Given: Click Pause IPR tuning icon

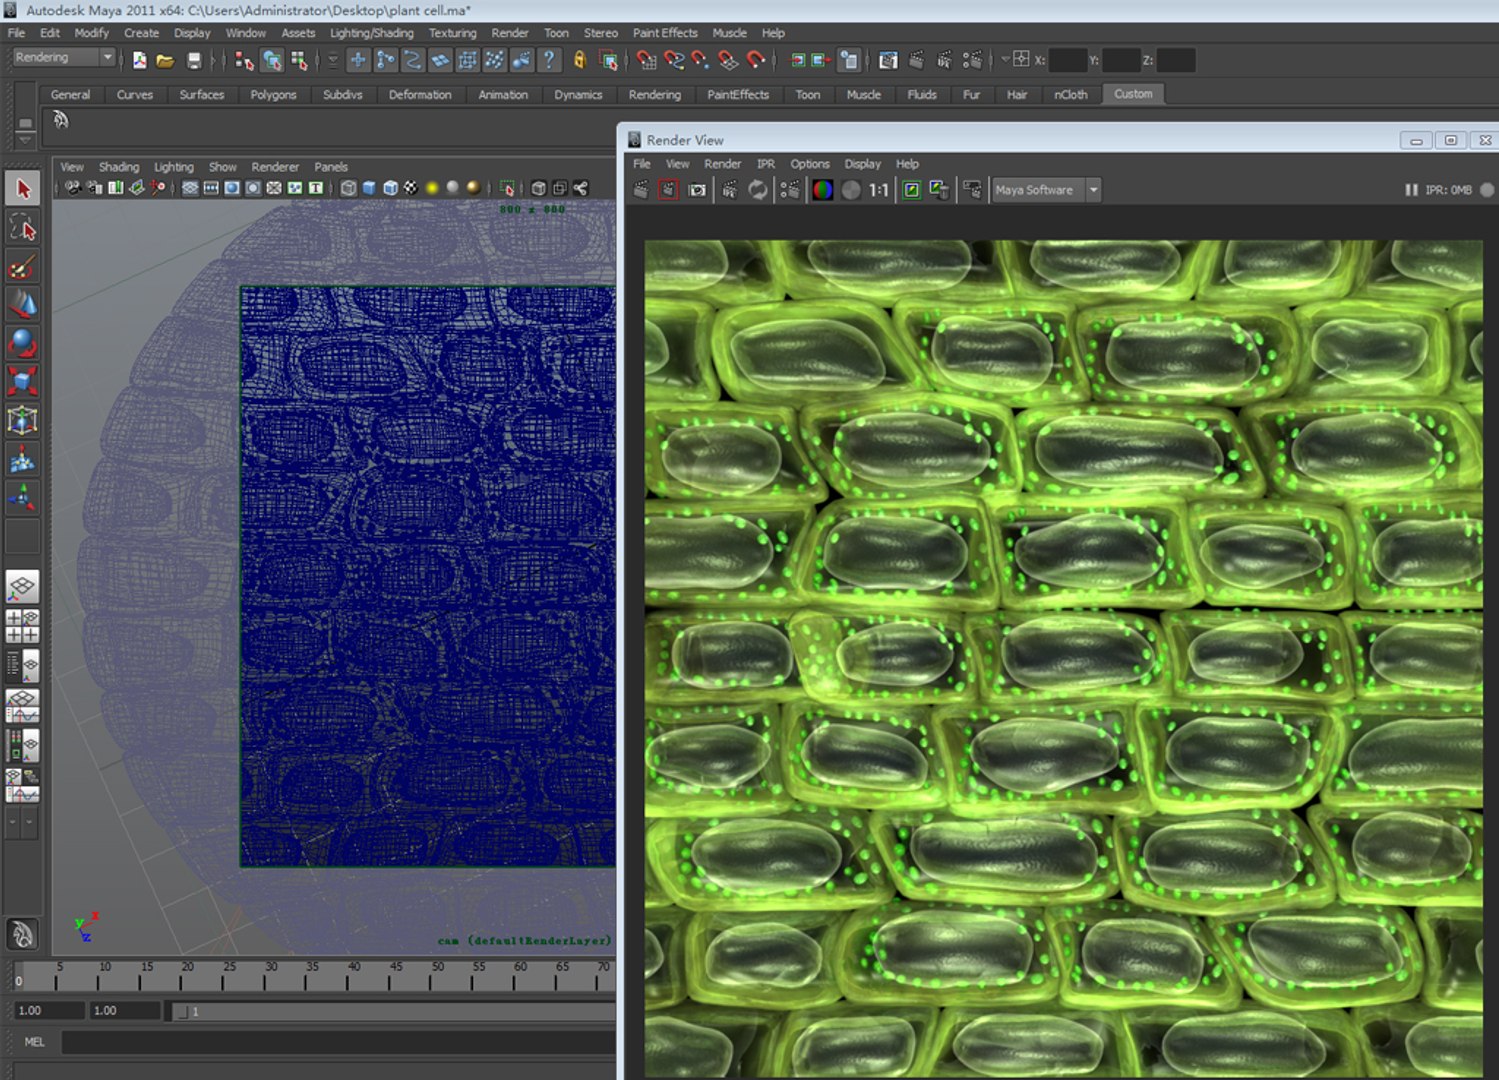Looking at the screenshot, I should 1411,189.
